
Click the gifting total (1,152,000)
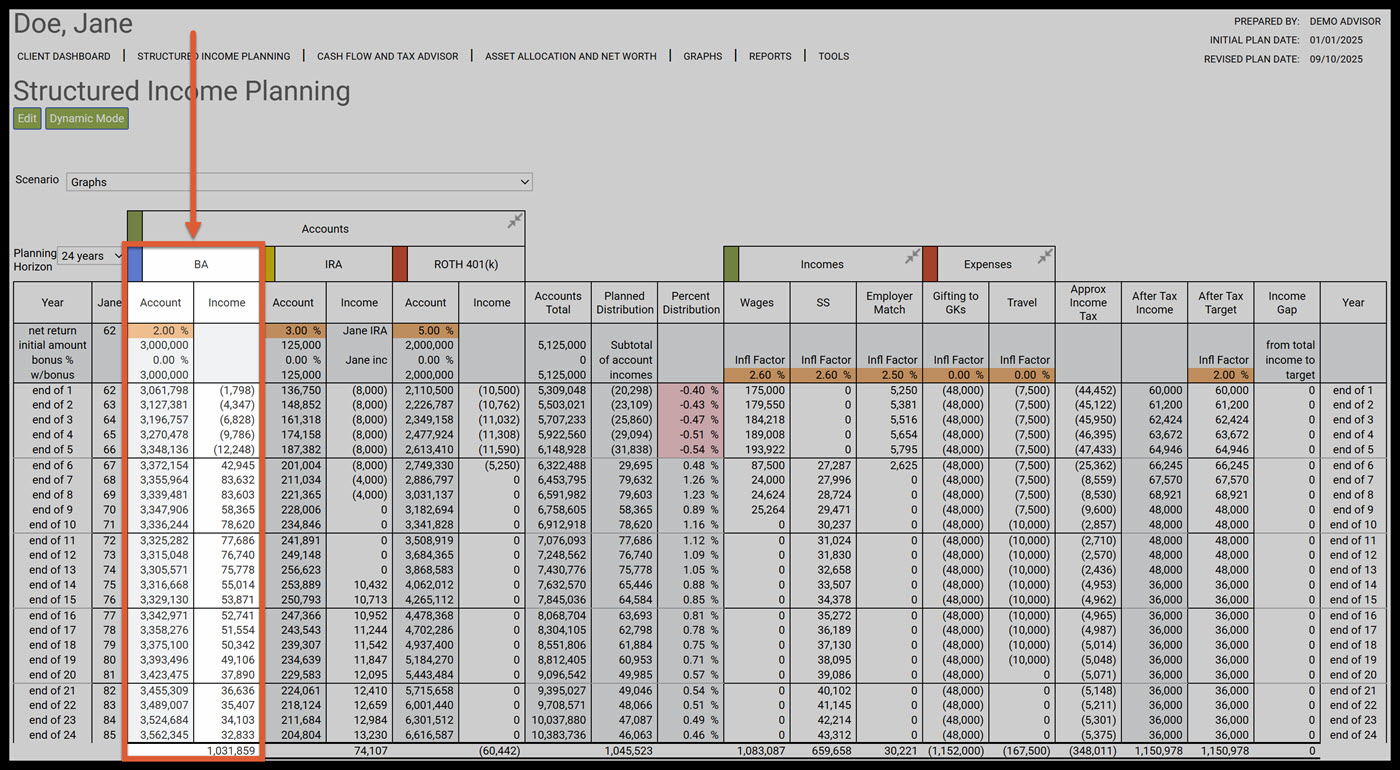click(x=957, y=750)
